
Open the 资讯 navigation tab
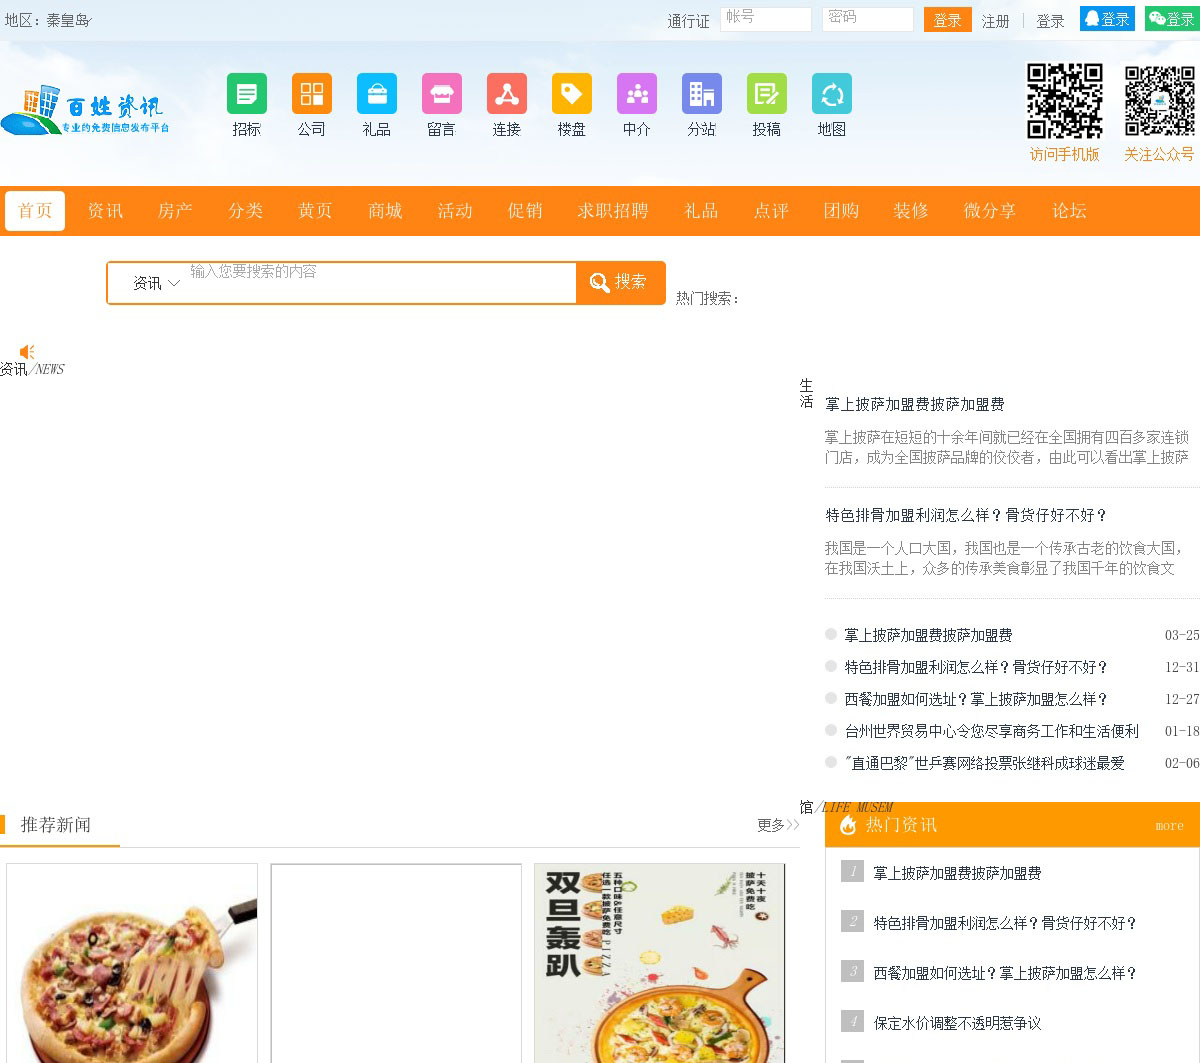point(105,211)
